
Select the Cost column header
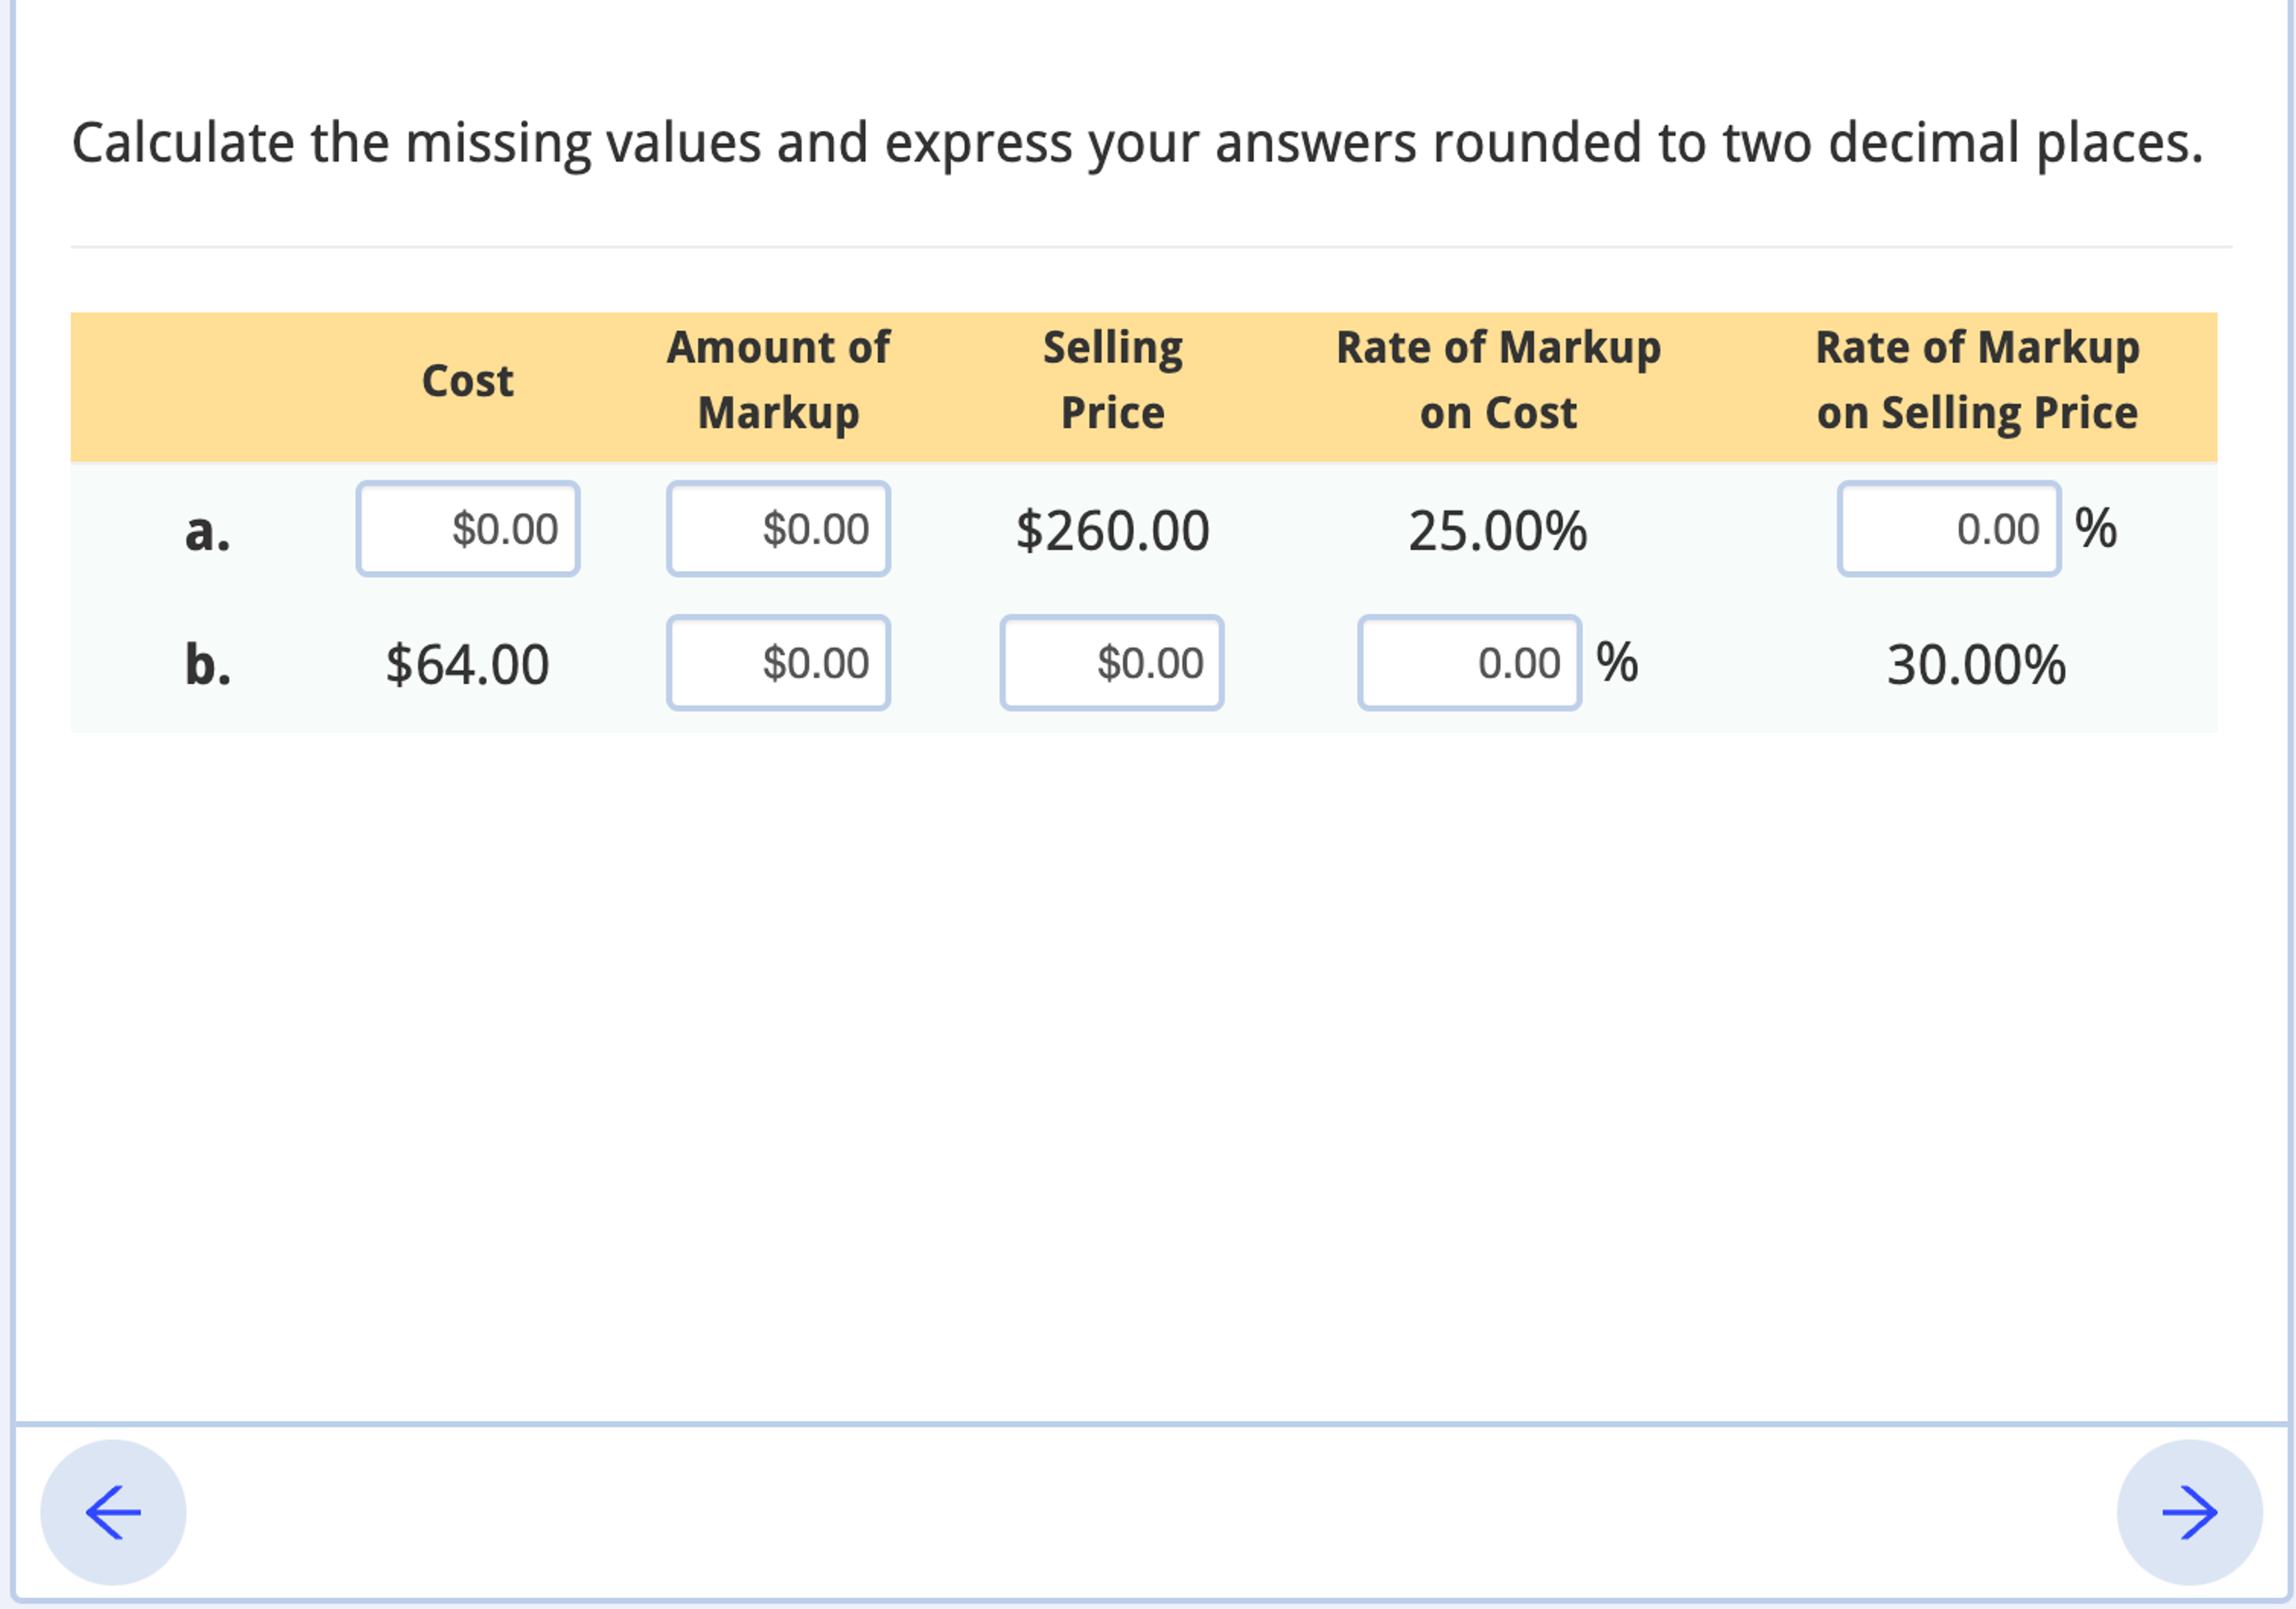point(468,380)
